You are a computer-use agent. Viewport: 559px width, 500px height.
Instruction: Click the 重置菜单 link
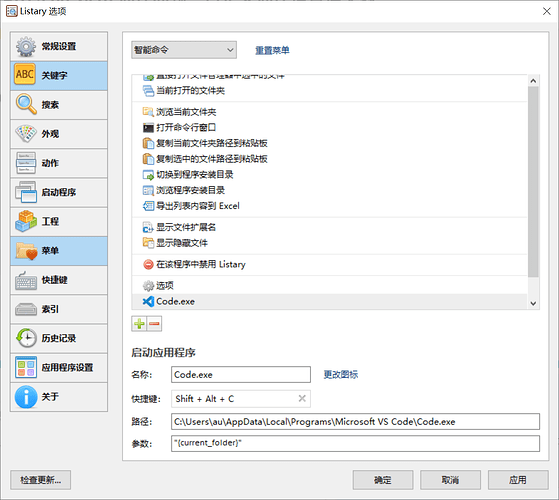pyautogui.click(x=272, y=50)
